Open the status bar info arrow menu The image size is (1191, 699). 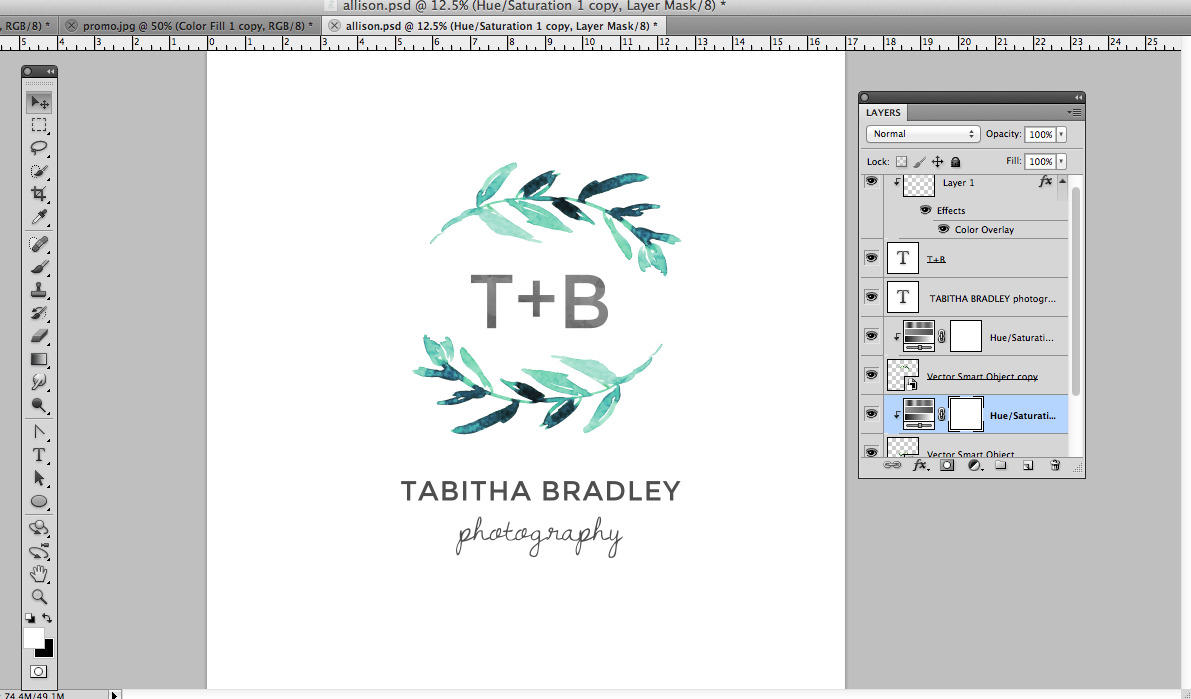click(114, 694)
